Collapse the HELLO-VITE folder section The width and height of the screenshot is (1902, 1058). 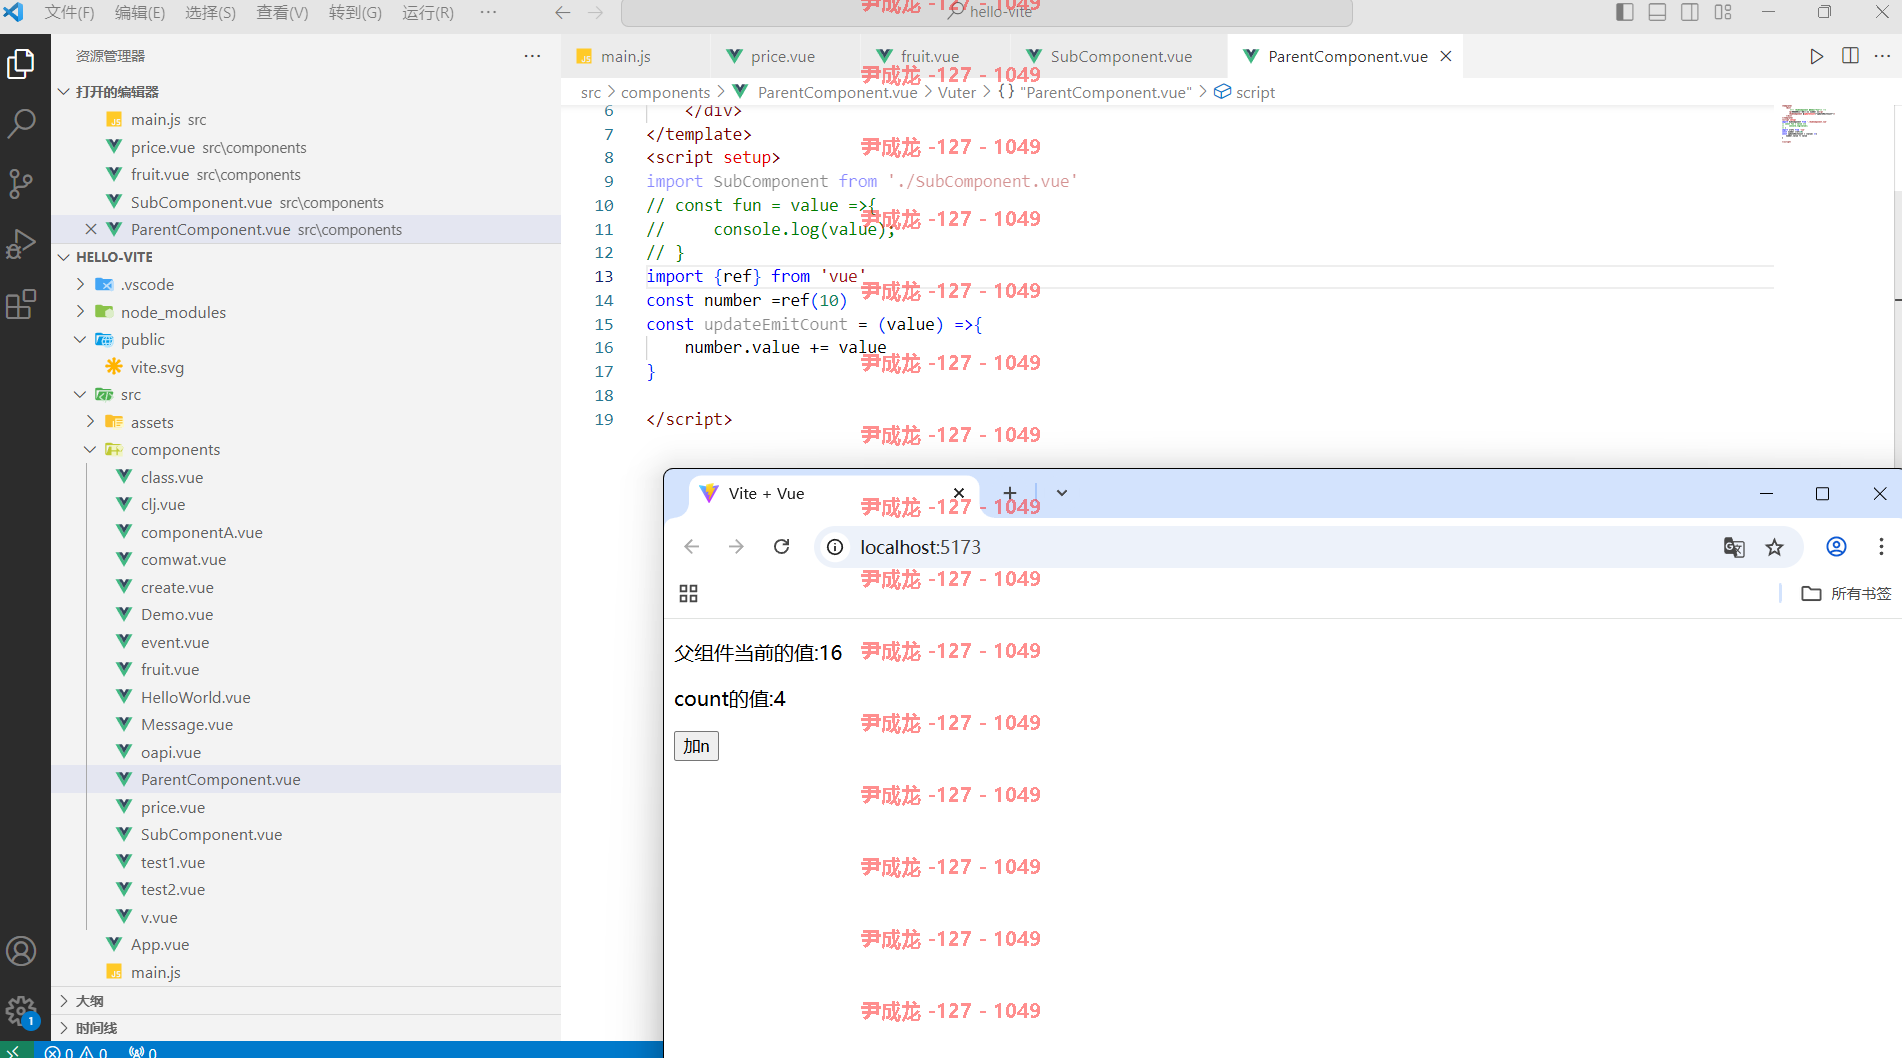tap(64, 257)
